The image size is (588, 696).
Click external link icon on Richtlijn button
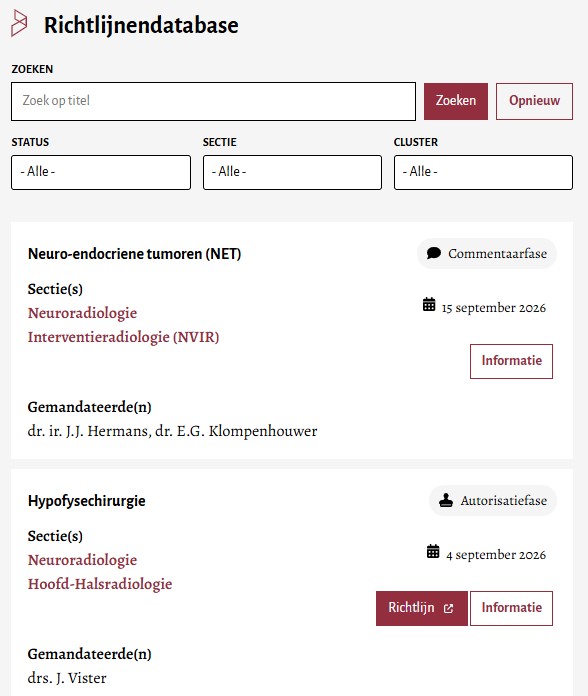point(449,608)
